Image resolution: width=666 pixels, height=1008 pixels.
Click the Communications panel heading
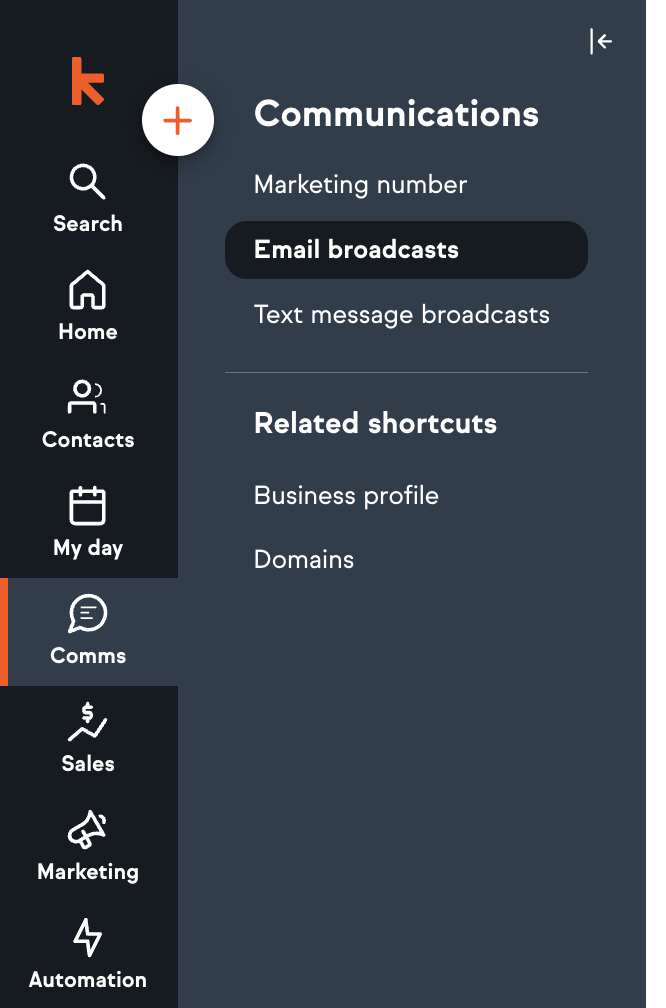pos(396,114)
